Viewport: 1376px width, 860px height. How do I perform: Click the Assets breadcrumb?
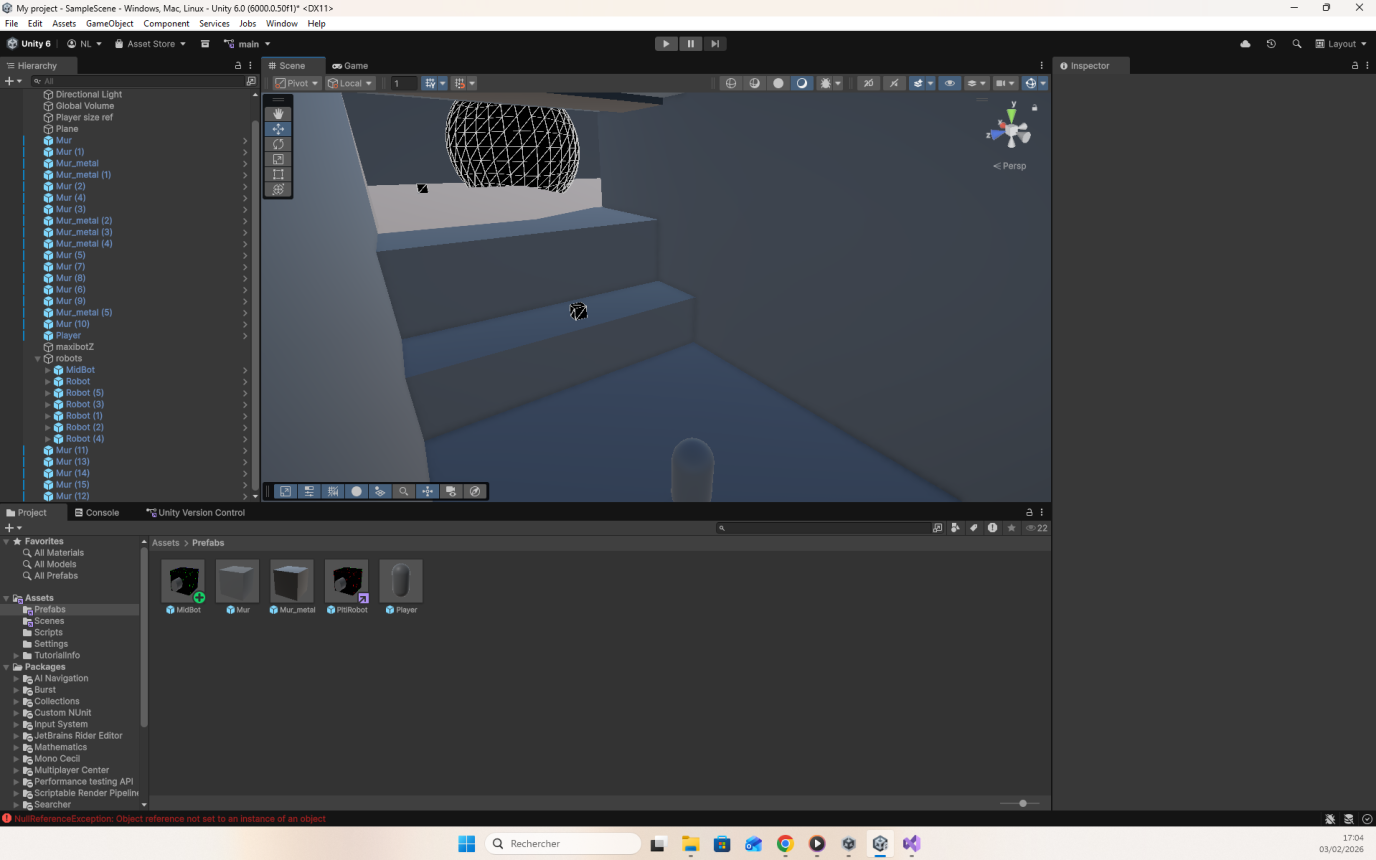pos(166,543)
